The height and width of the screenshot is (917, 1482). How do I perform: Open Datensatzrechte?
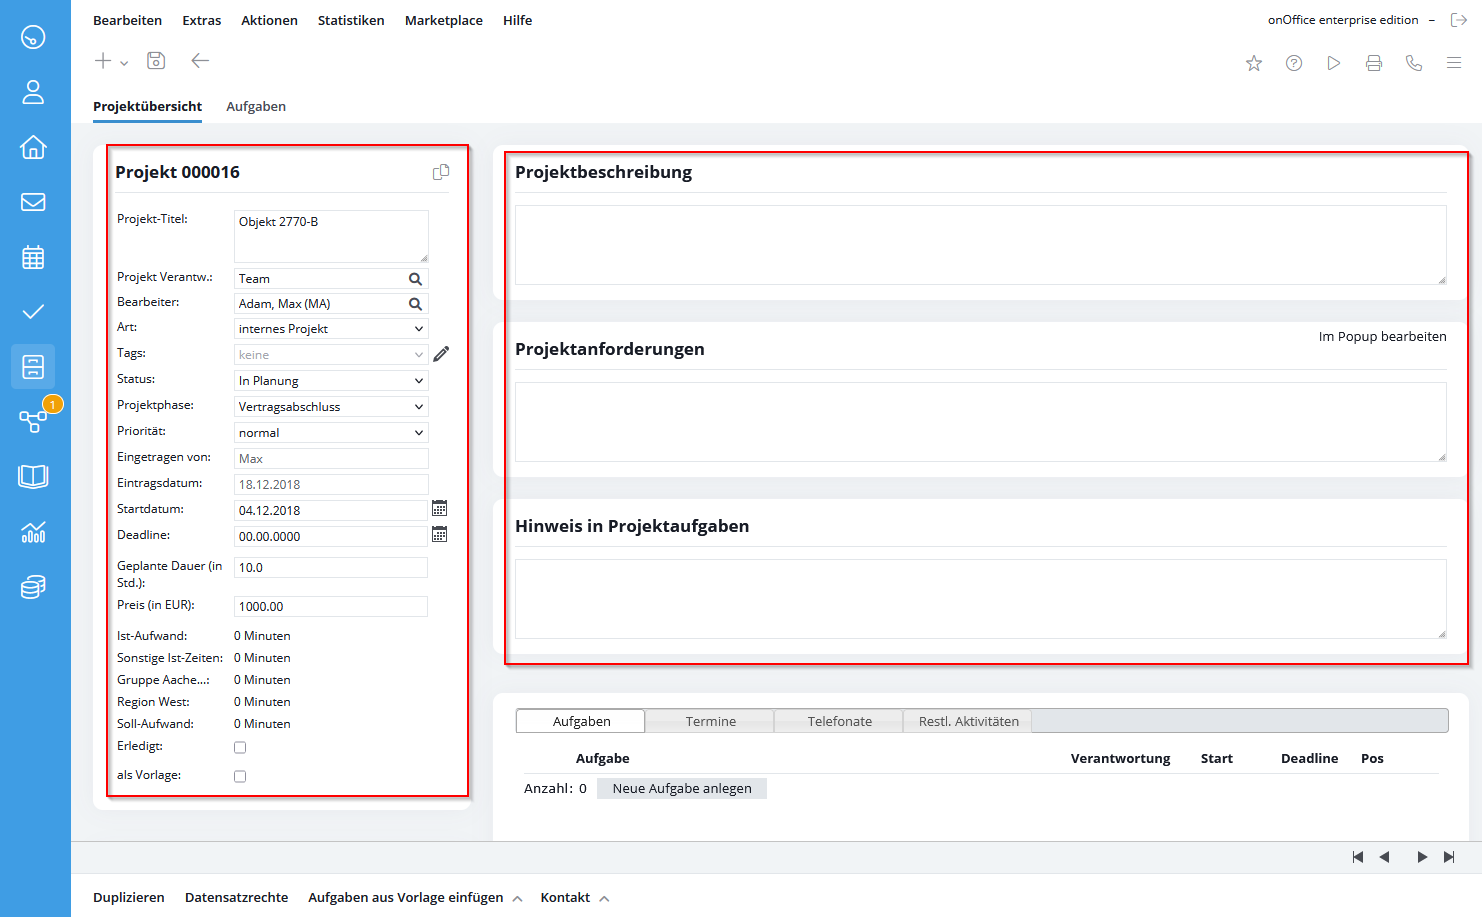[236, 898]
